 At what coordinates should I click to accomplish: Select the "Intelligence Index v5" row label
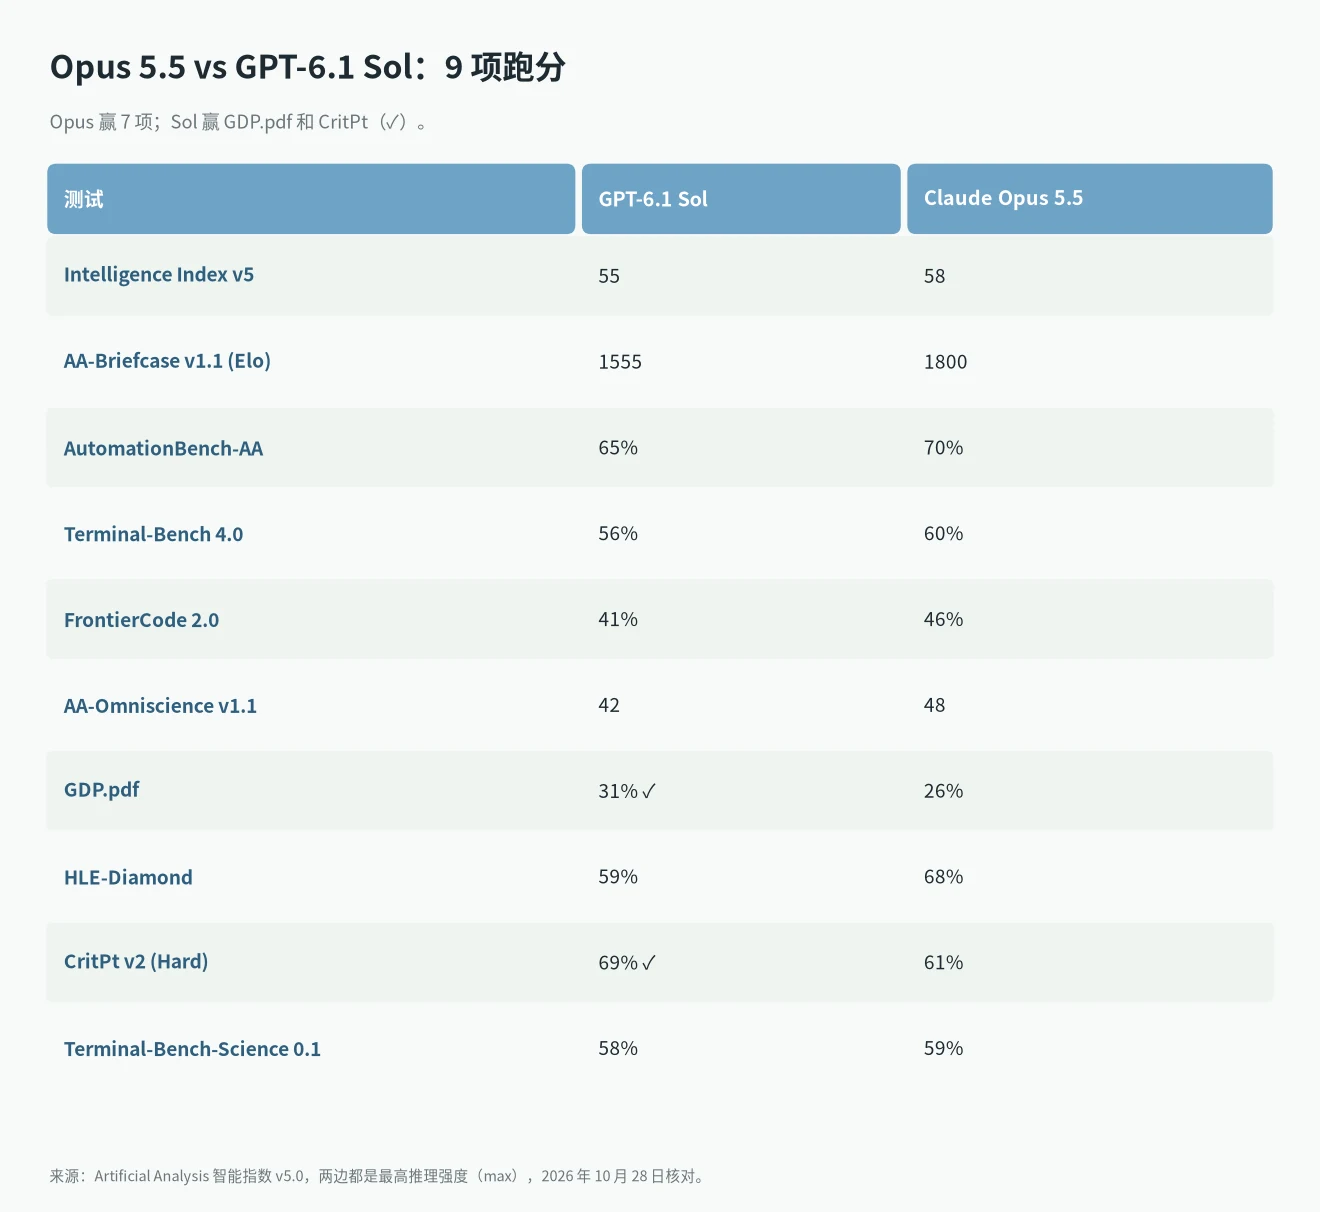click(159, 275)
